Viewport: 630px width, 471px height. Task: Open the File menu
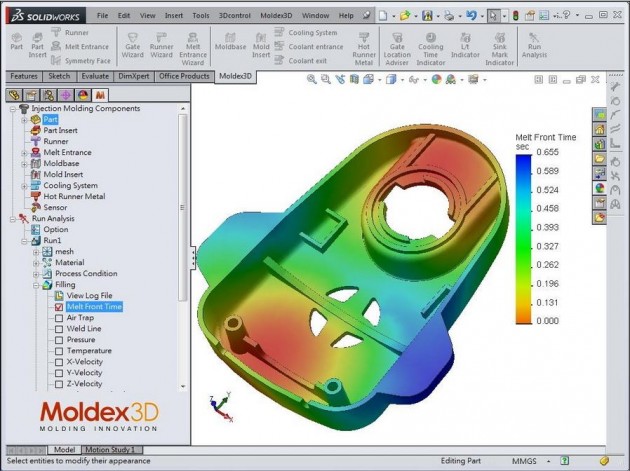click(x=102, y=16)
